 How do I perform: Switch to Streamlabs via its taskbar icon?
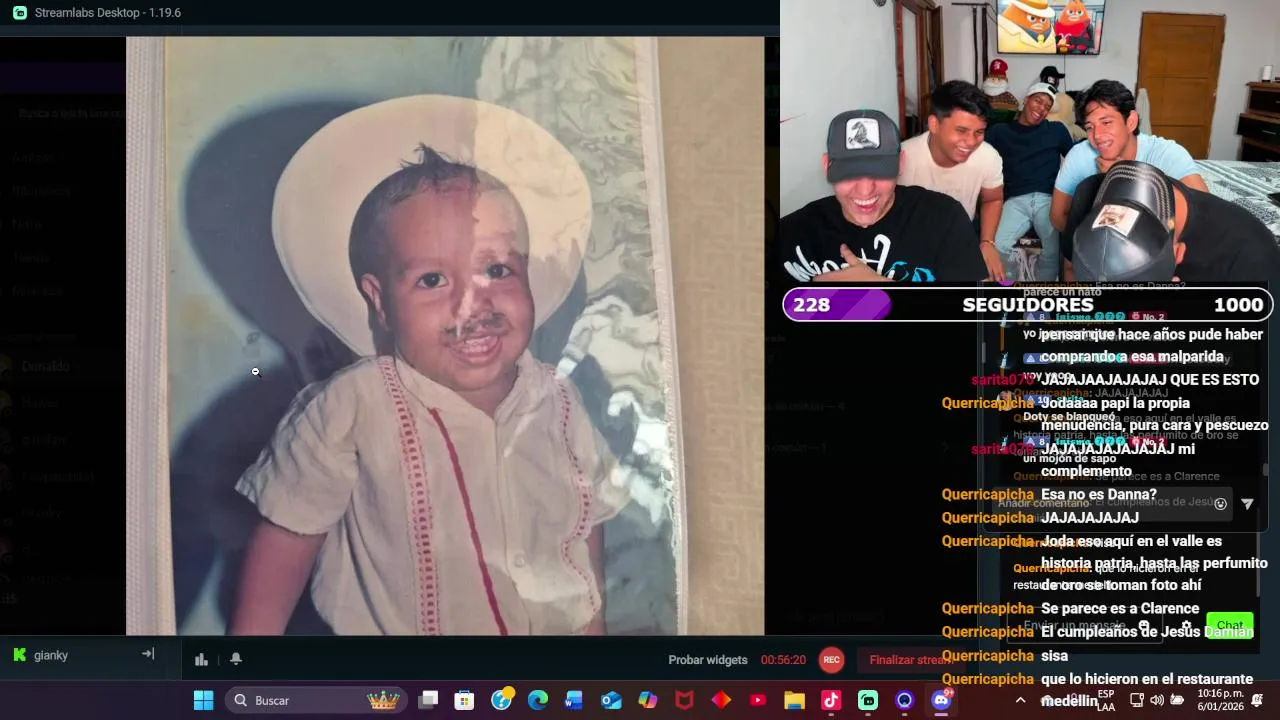(868, 700)
